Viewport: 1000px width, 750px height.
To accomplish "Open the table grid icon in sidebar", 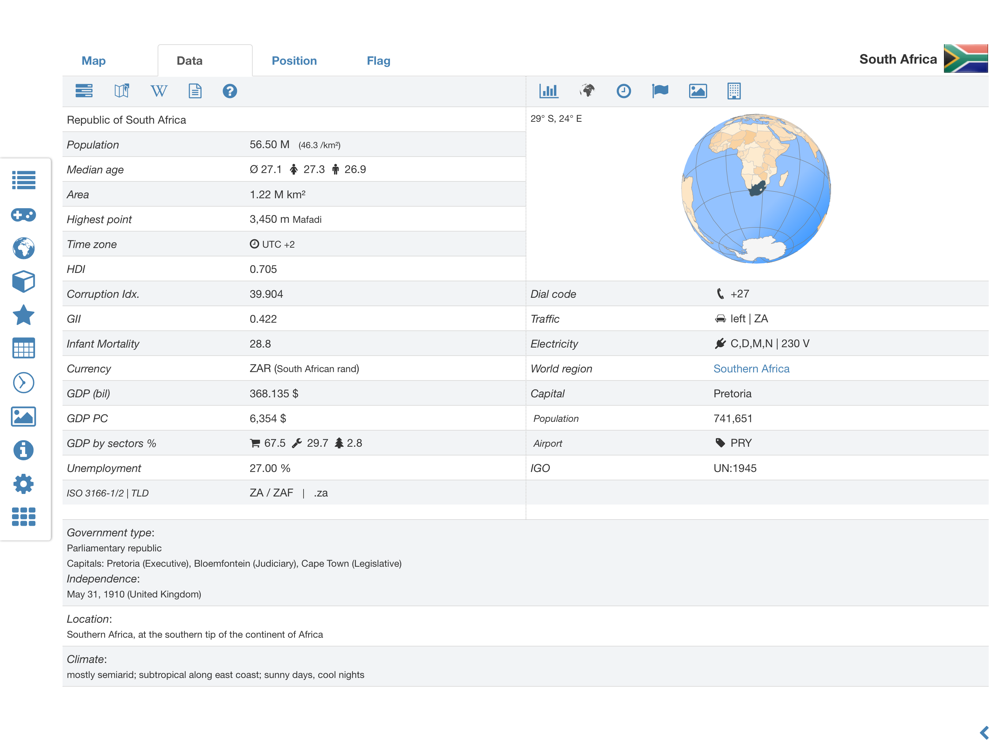I will click(x=24, y=349).
